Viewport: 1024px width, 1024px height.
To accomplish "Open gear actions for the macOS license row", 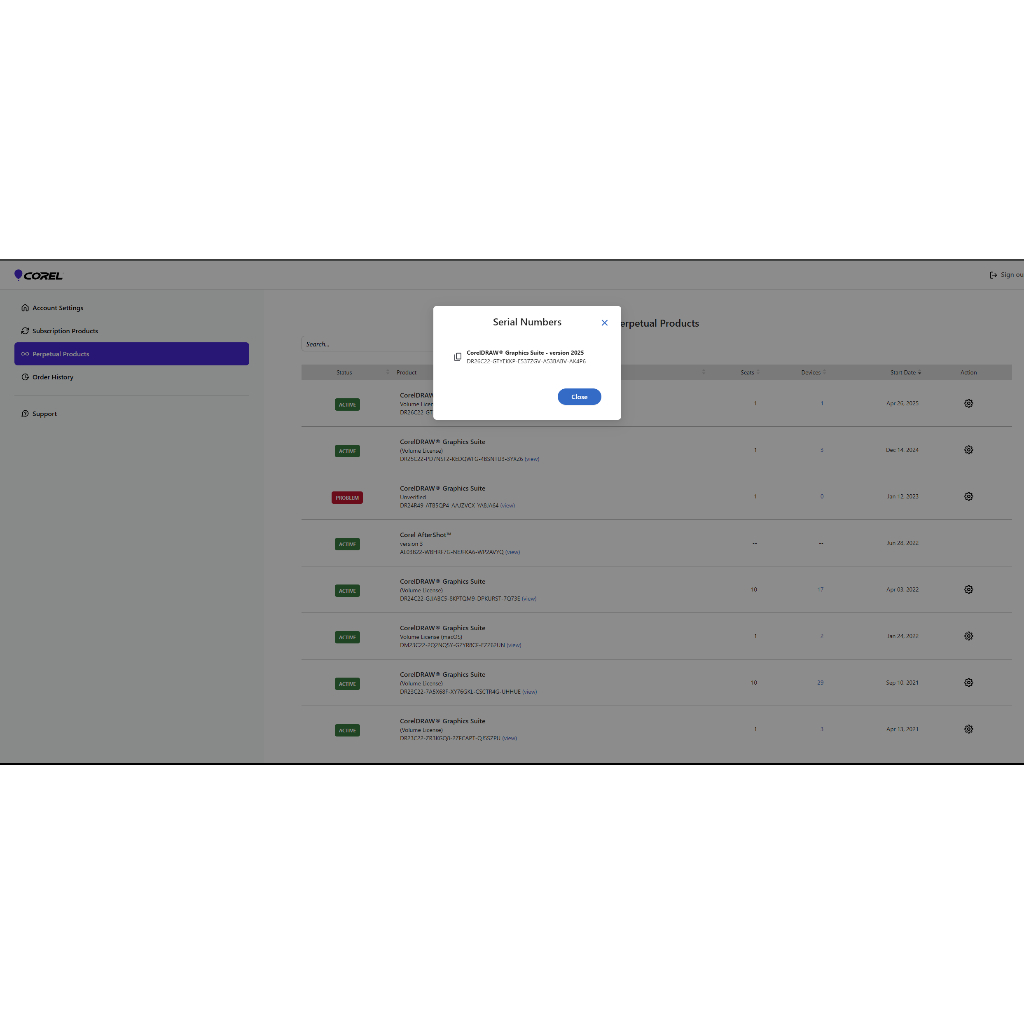I will coord(968,636).
